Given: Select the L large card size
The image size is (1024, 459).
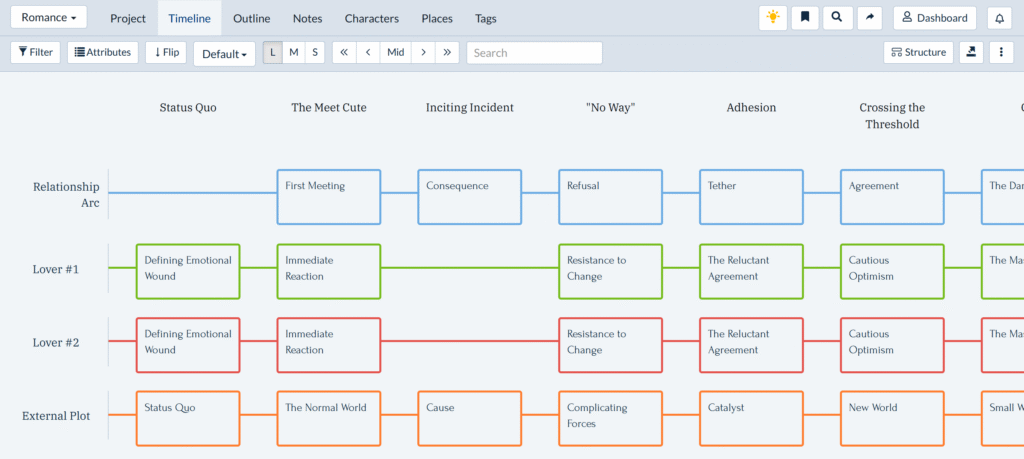Looking at the screenshot, I should tap(273, 53).
